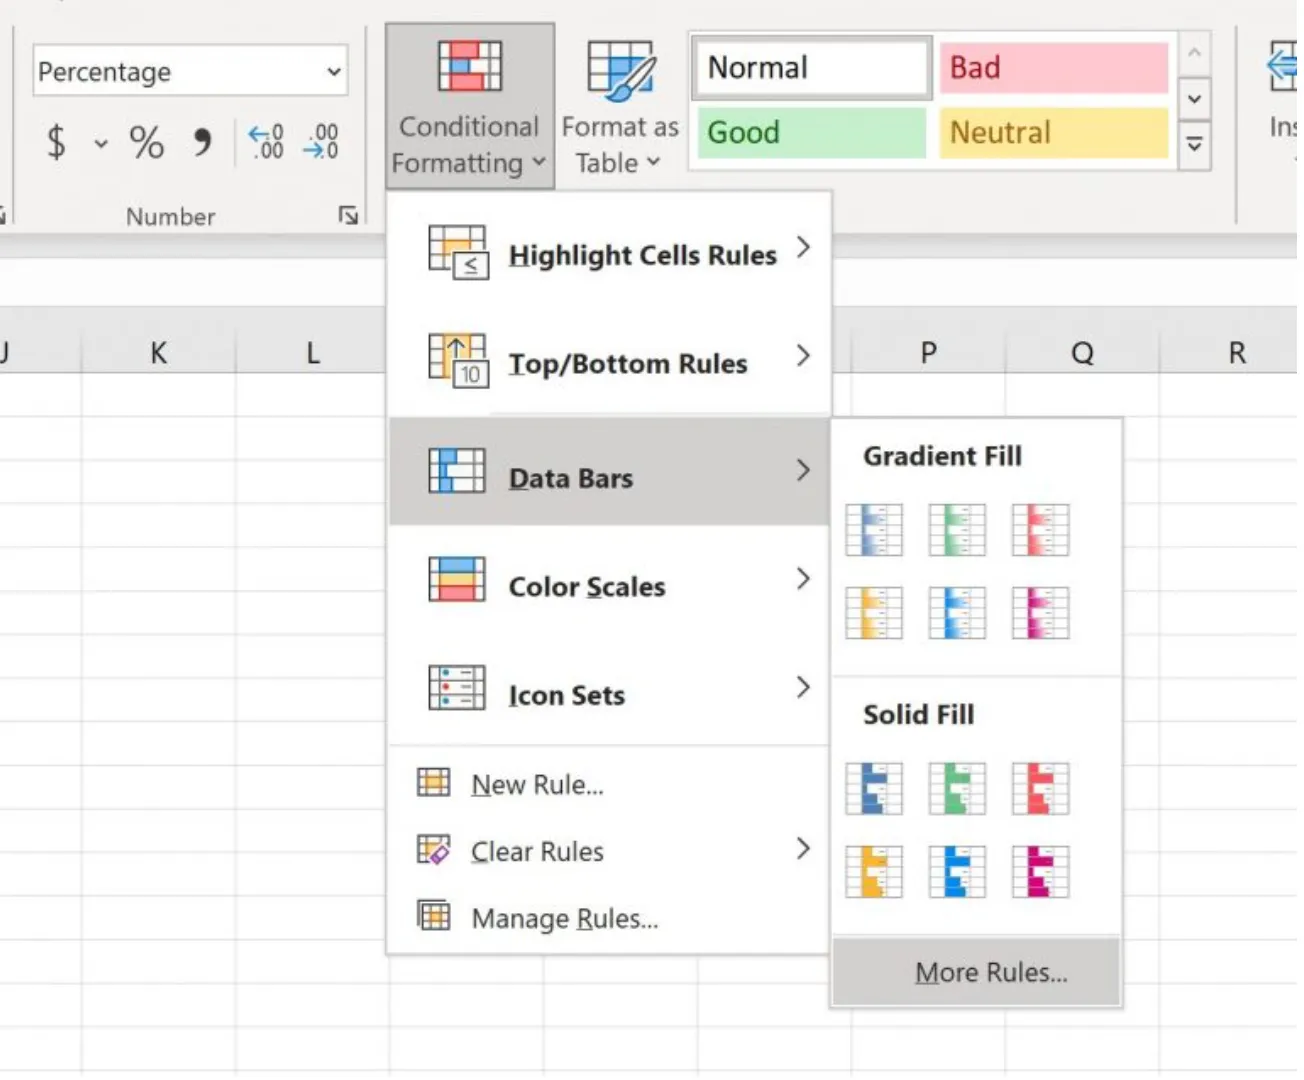This screenshot has width=1304, height=1080.
Task: Select red solid fill data bar
Action: (x=1040, y=788)
